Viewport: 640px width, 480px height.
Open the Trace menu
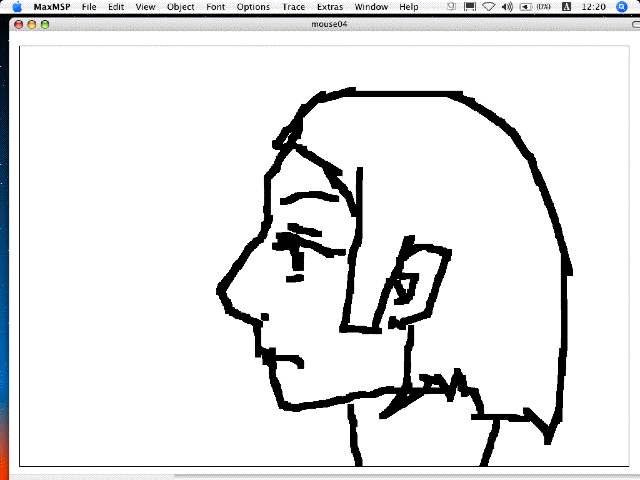293,7
